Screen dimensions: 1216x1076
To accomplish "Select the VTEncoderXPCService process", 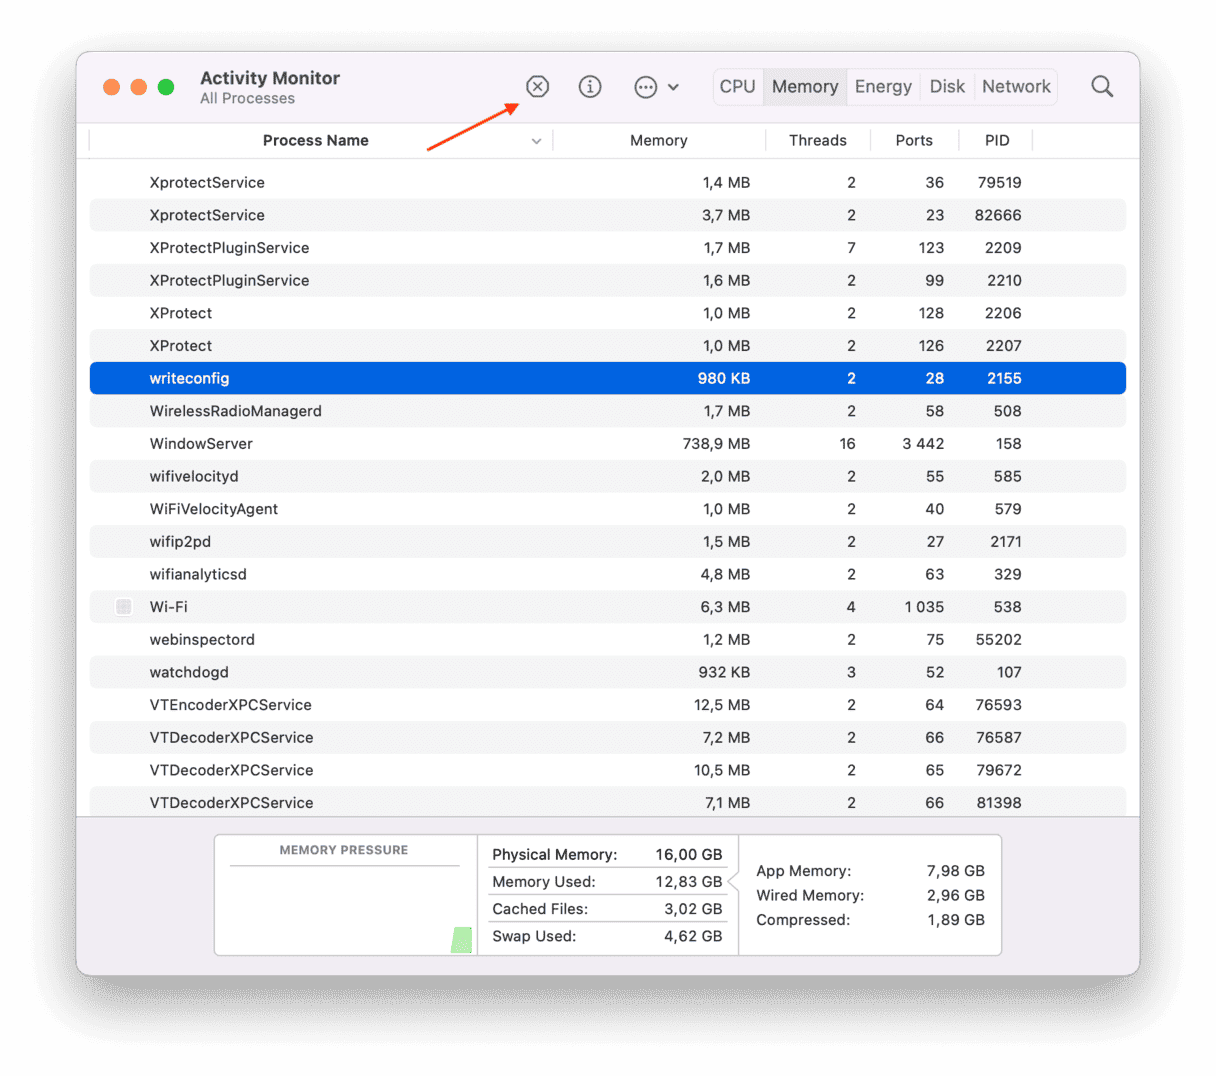I will click(608, 705).
